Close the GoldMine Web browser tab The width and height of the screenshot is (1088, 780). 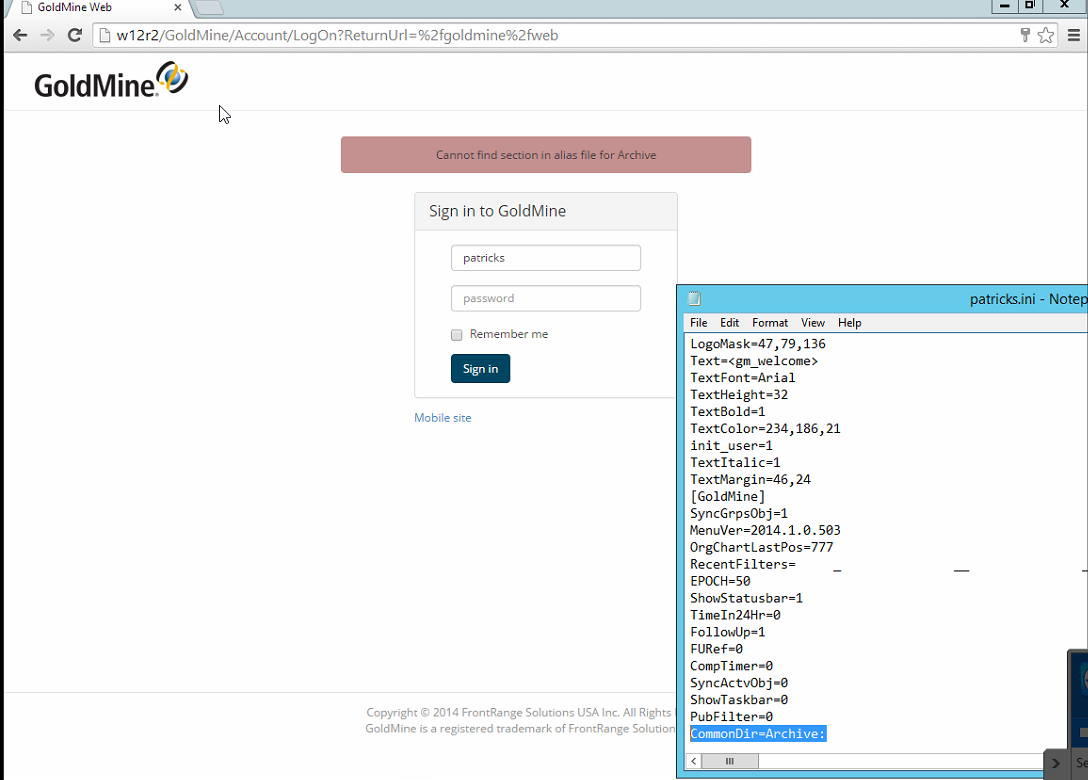177,7
